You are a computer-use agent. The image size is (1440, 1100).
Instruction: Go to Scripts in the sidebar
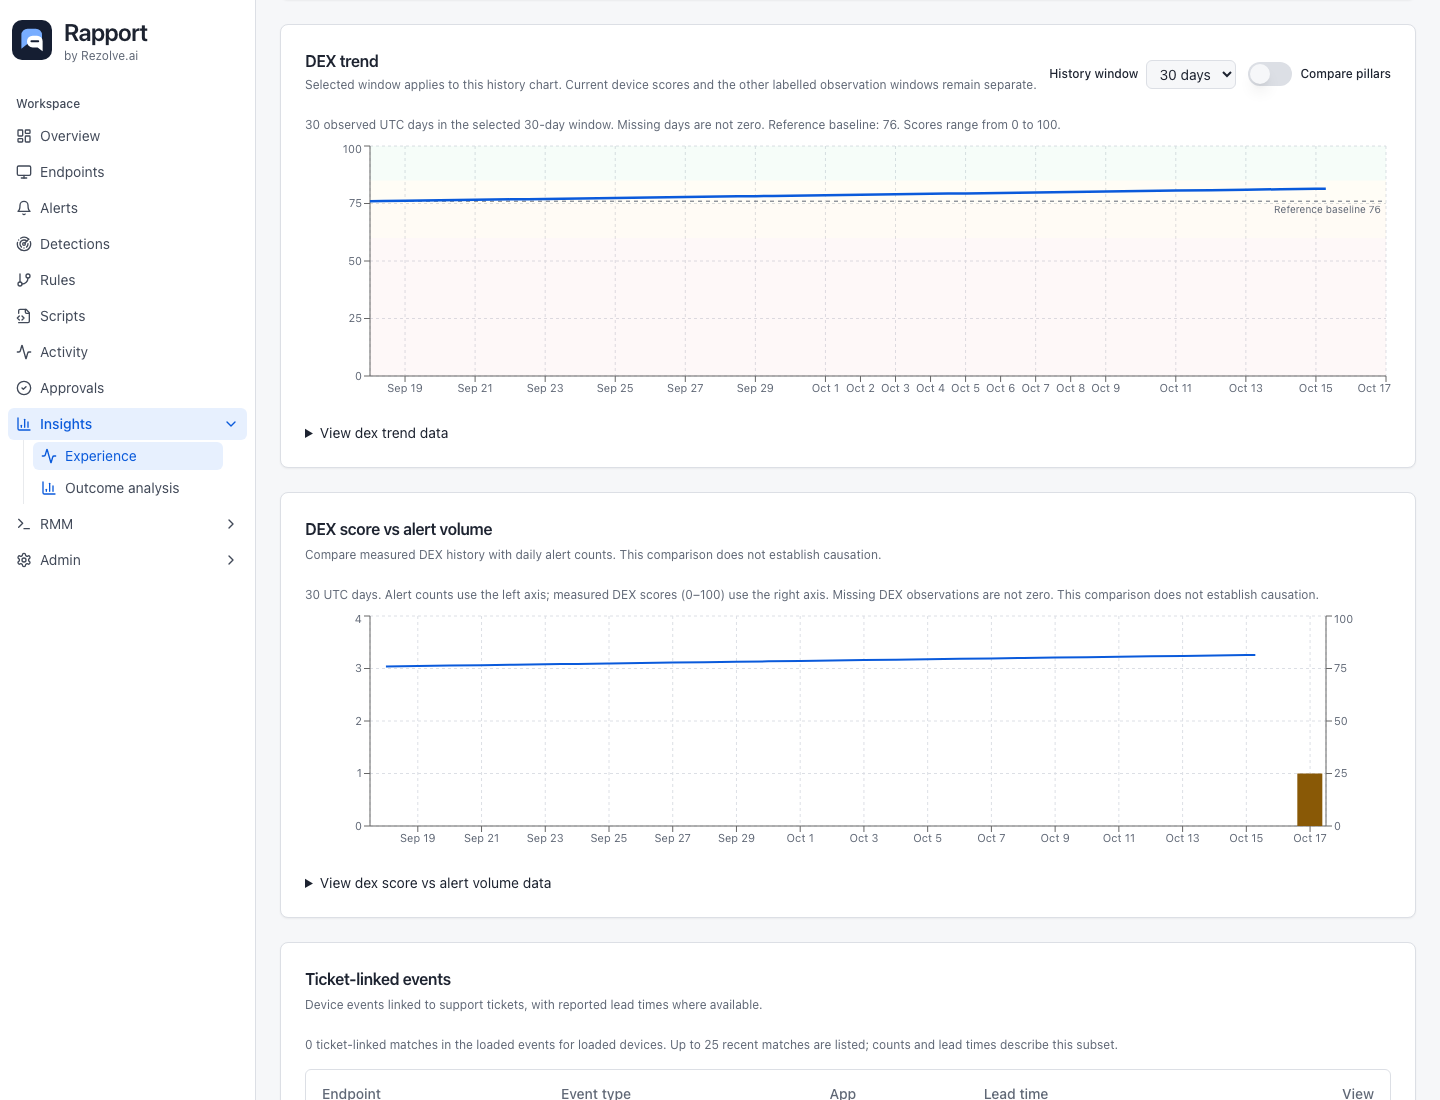(x=127, y=316)
